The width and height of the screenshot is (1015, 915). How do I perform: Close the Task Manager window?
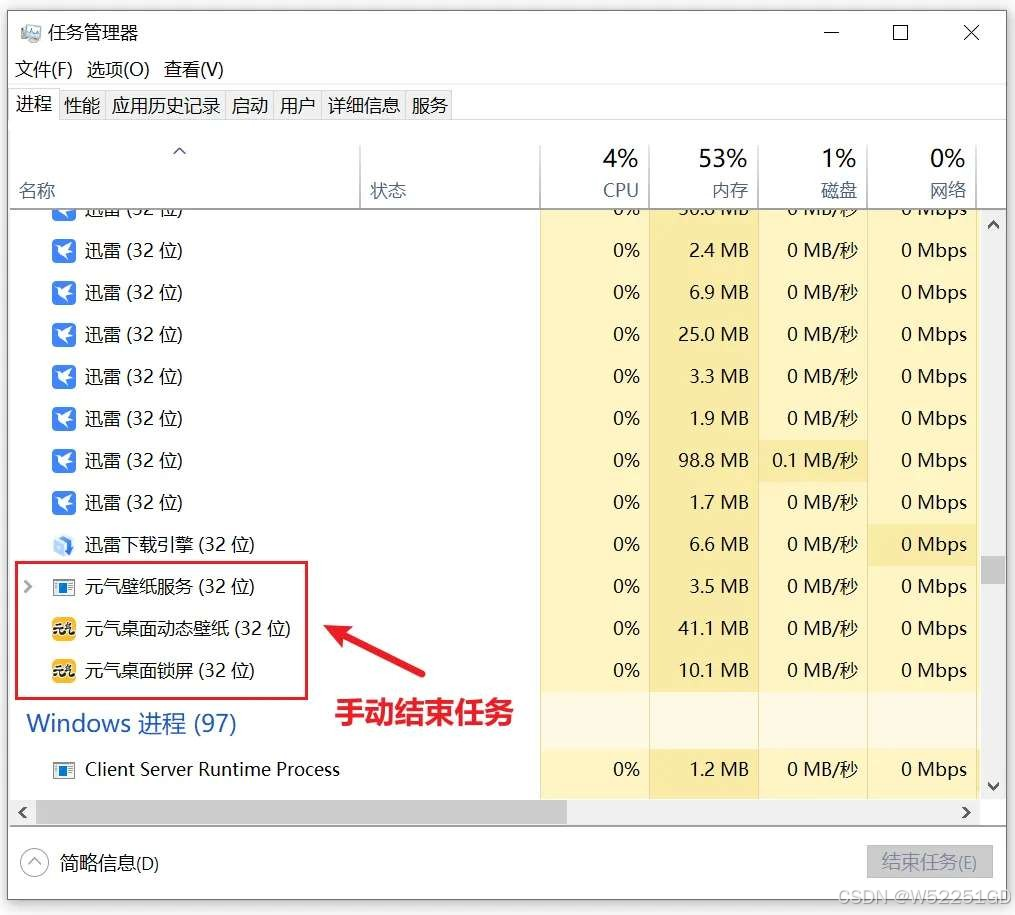pyautogui.click(x=971, y=32)
